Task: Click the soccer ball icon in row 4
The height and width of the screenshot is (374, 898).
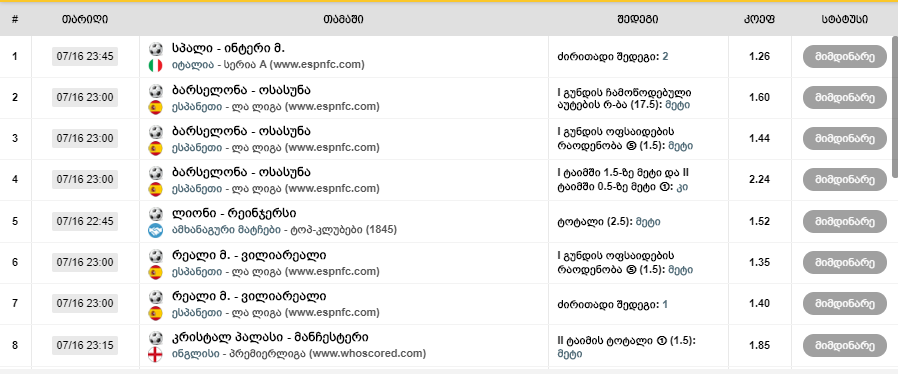Action: (x=155, y=172)
